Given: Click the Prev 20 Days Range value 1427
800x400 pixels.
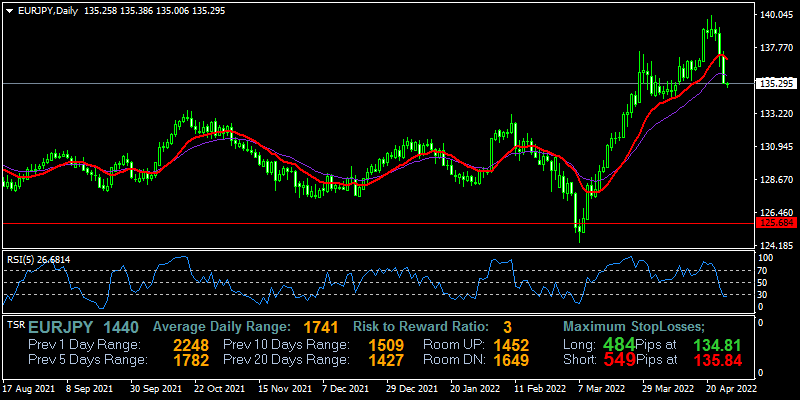Looking at the screenshot, I should point(386,360).
